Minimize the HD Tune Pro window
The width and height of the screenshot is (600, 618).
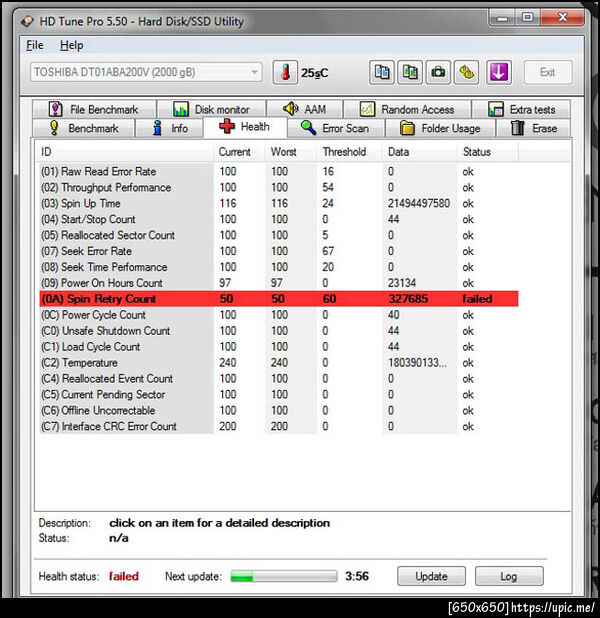click(502, 17)
